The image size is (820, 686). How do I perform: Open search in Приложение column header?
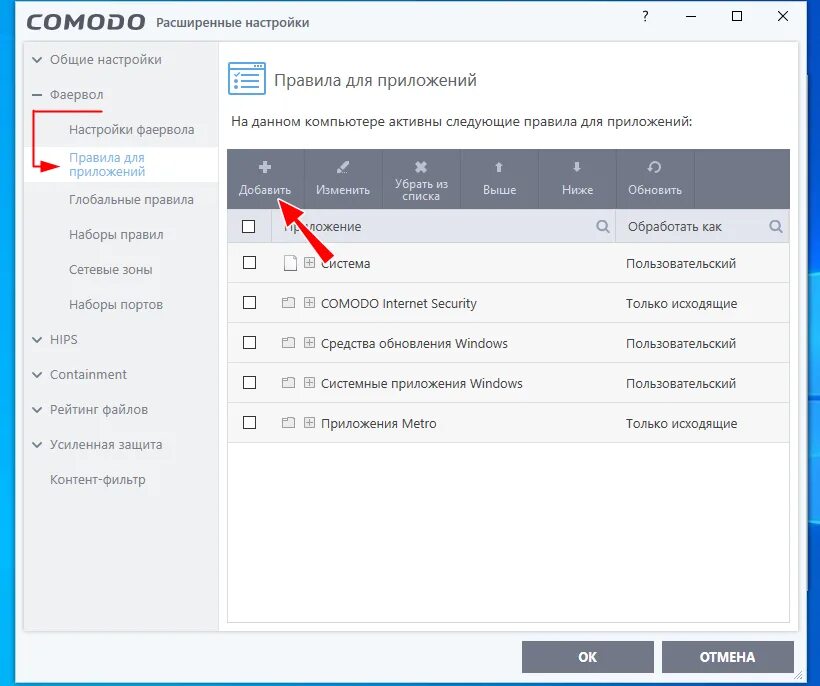(602, 226)
